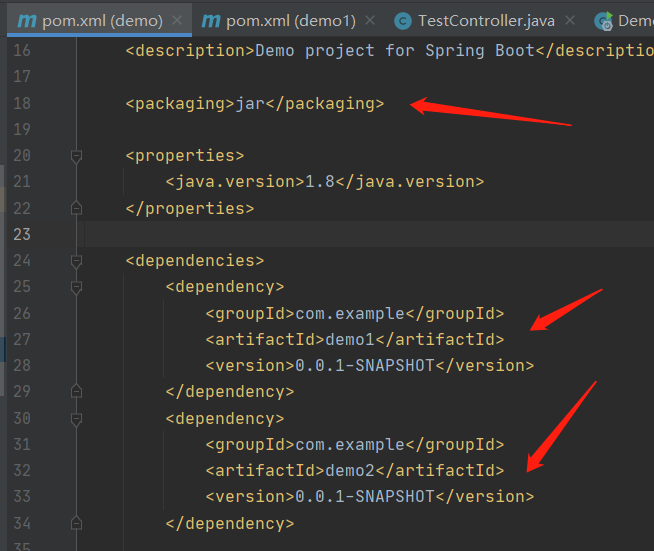Image resolution: width=654 pixels, height=551 pixels.
Task: Click the run configuration icon on the Demo tab
Action: point(603,21)
